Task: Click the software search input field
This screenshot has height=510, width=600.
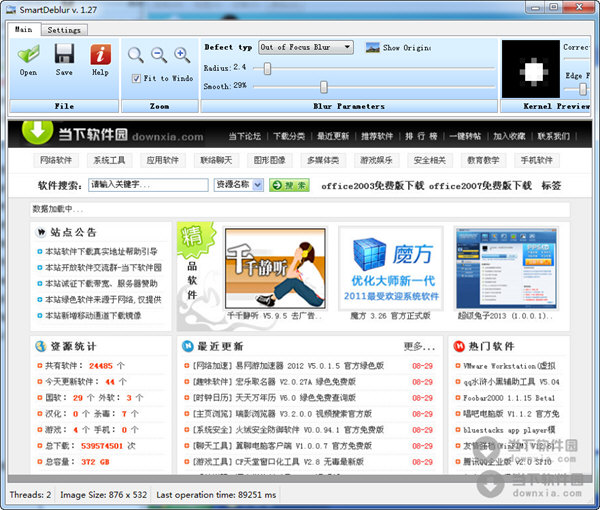Action: 147,185
